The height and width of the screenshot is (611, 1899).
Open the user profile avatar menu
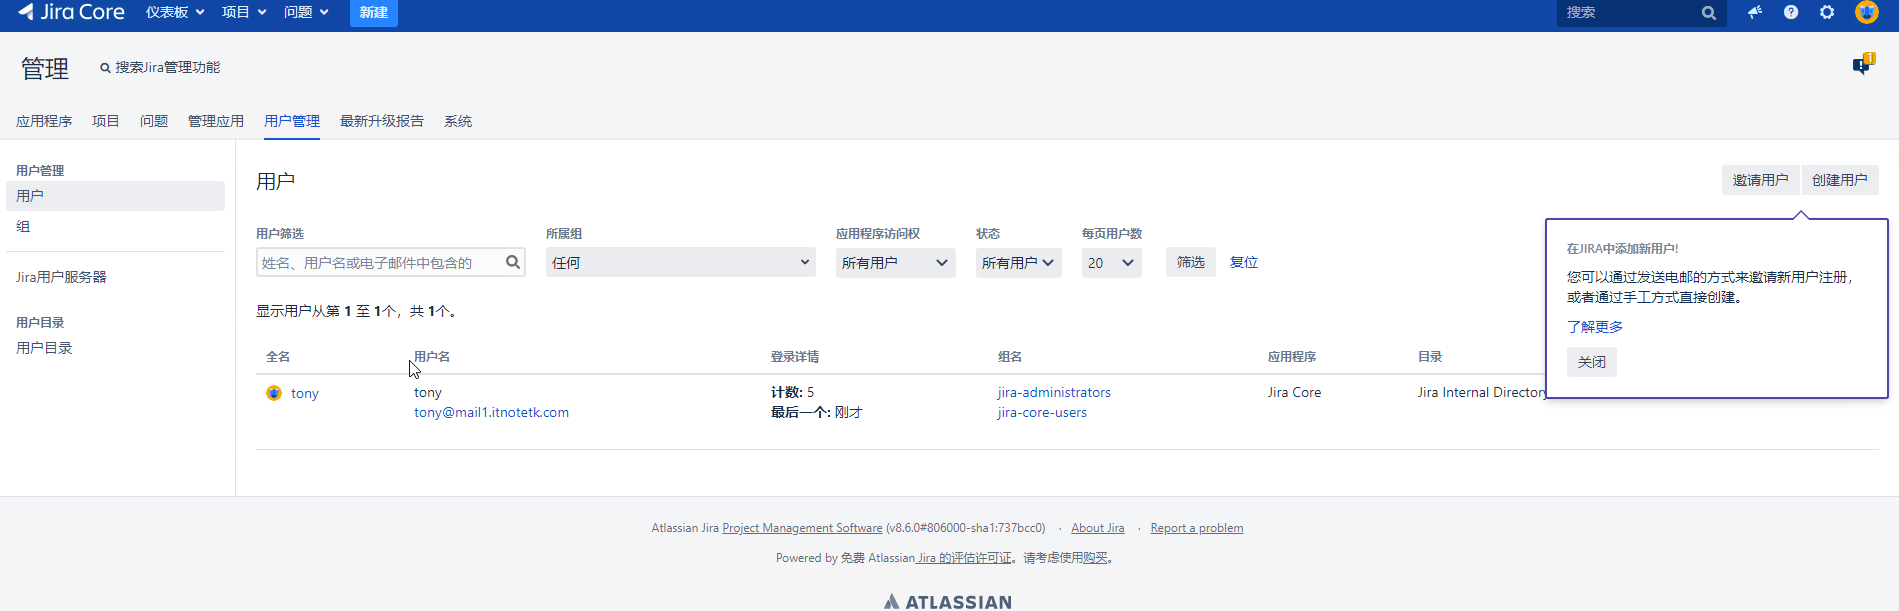[1867, 12]
